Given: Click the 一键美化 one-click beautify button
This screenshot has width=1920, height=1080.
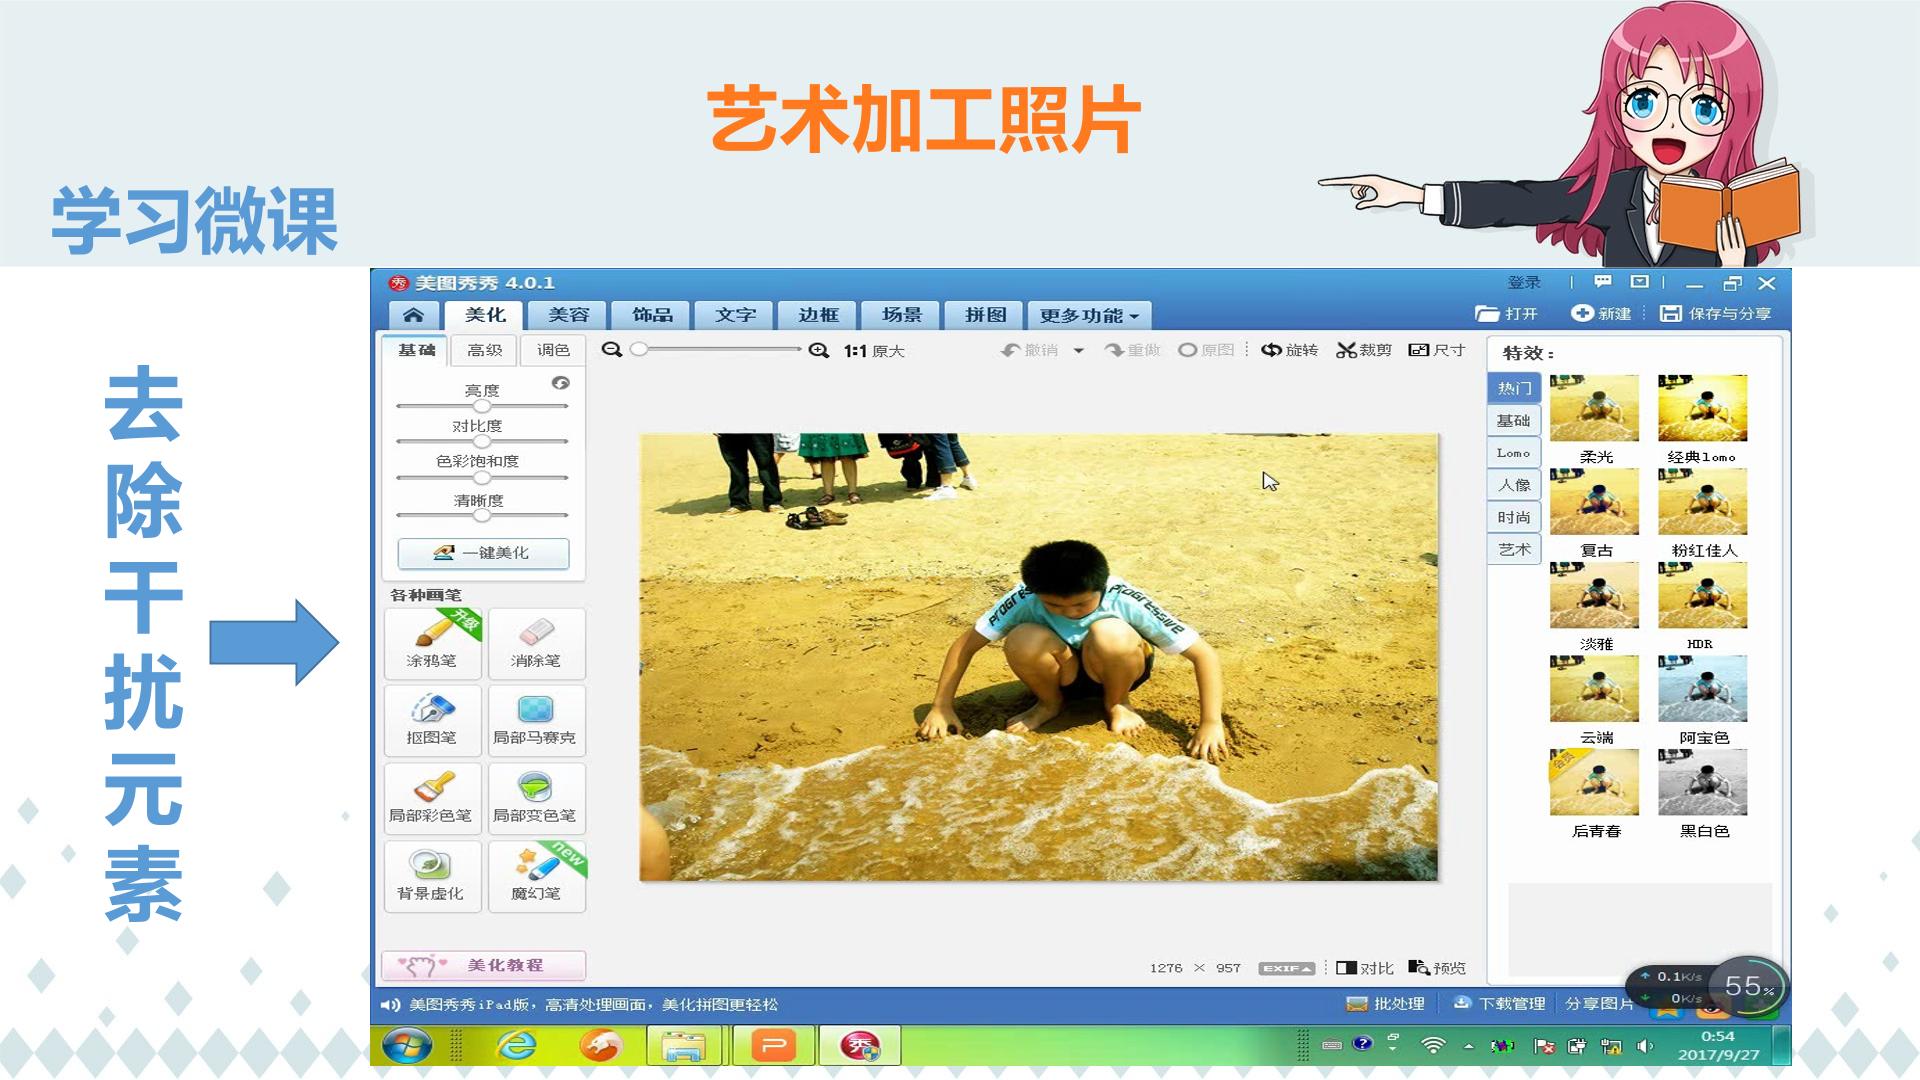Looking at the screenshot, I should (x=484, y=553).
